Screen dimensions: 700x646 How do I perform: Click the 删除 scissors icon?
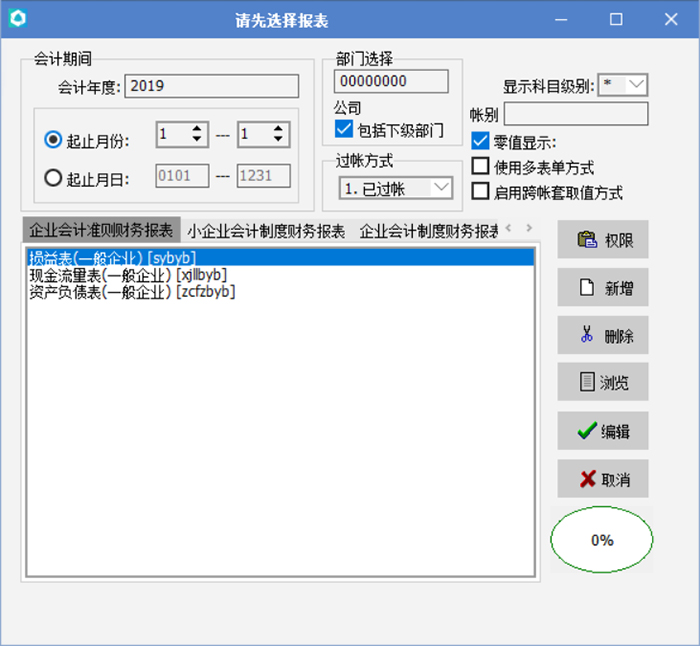click(587, 335)
